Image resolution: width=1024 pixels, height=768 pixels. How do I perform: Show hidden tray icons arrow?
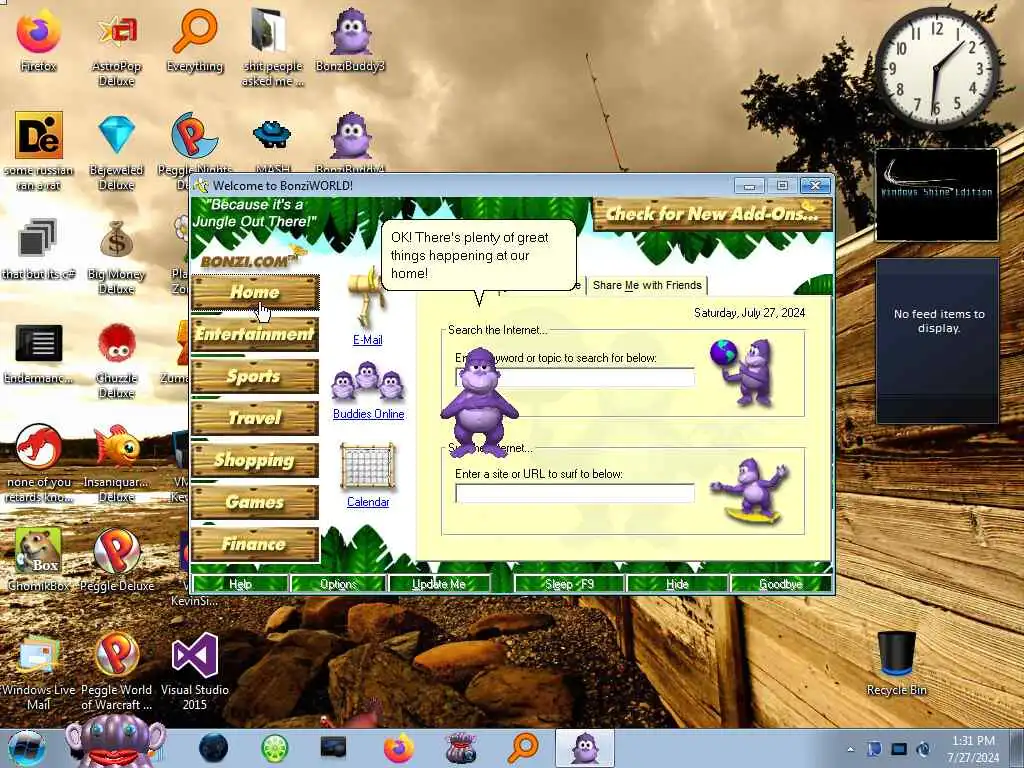(850, 749)
